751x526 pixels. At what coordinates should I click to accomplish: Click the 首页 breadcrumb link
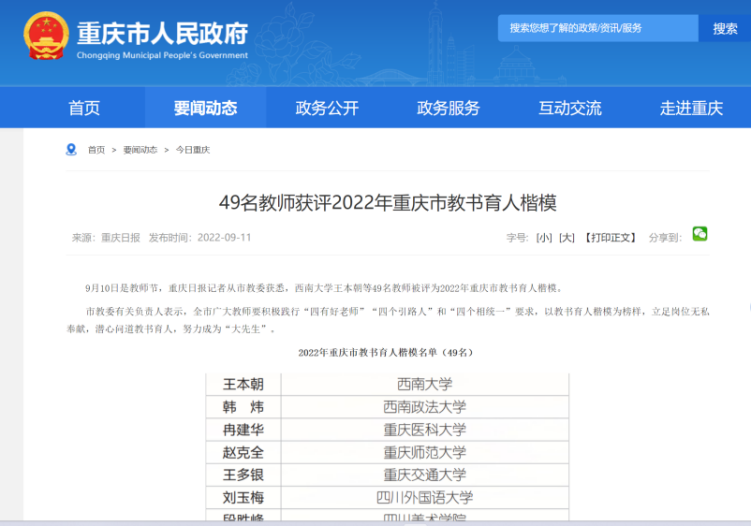tap(96, 150)
